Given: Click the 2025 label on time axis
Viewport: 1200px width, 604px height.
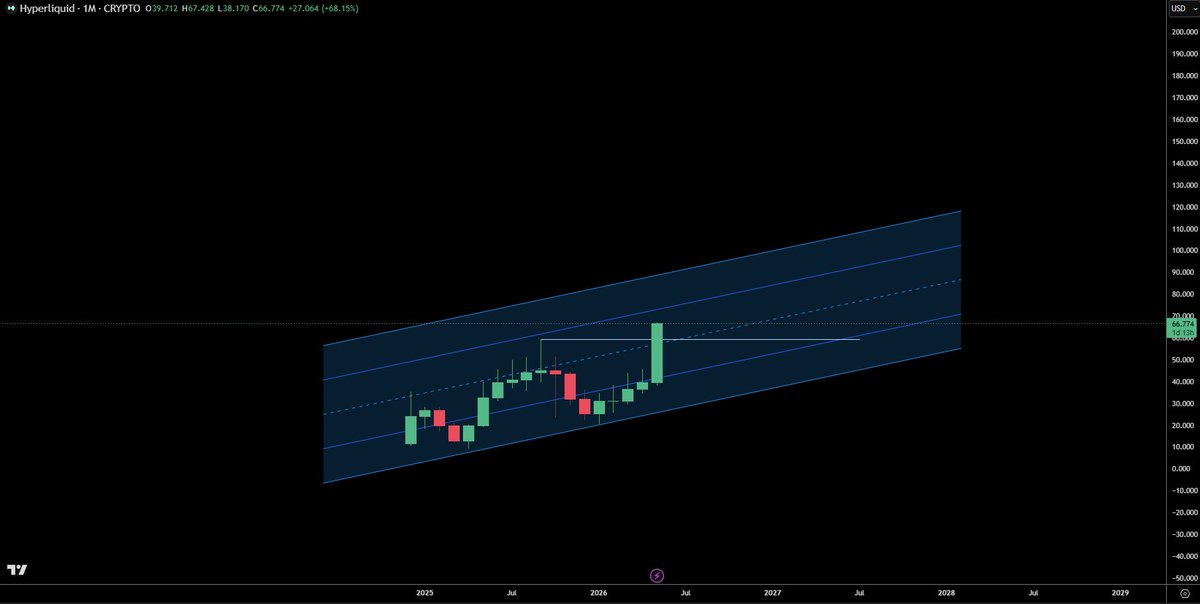Looking at the screenshot, I should pyautogui.click(x=425, y=593).
